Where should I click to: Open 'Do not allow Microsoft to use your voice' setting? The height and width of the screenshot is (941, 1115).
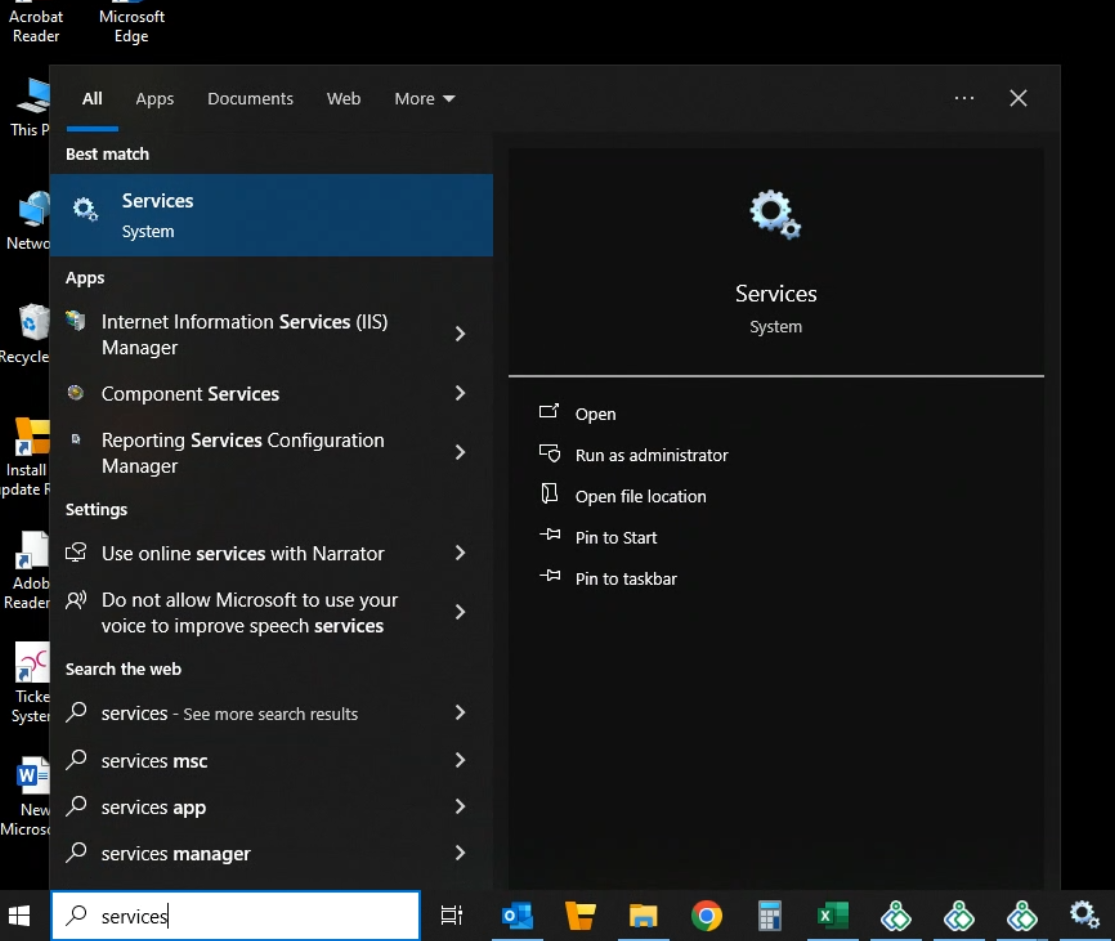point(250,612)
